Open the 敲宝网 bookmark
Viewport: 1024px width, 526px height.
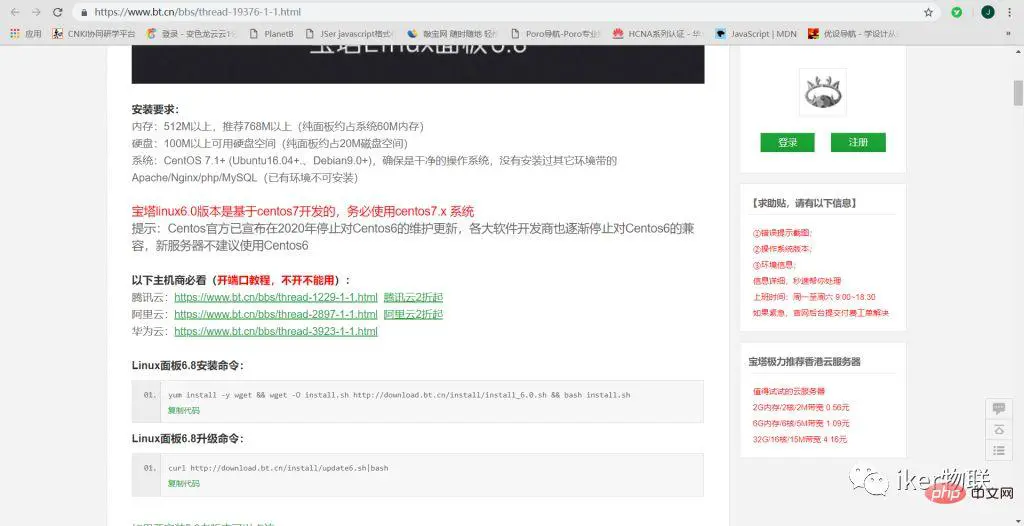pos(453,33)
